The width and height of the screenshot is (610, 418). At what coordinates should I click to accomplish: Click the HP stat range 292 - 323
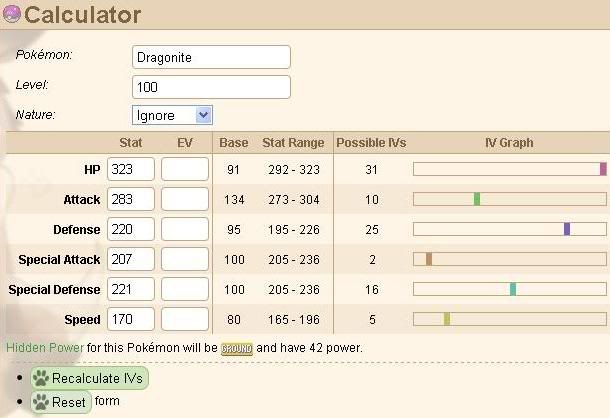coord(294,170)
